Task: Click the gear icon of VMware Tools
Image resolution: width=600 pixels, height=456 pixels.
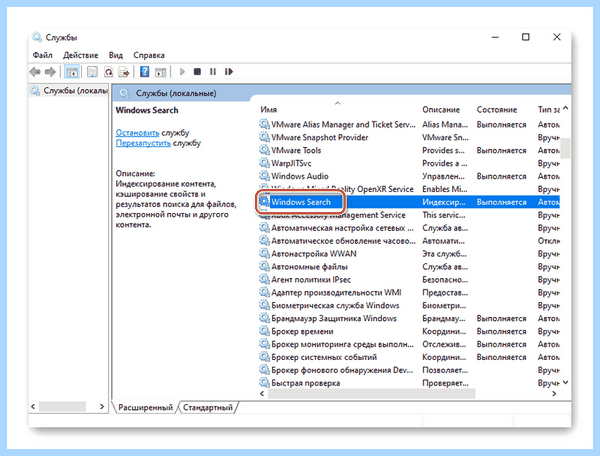Action: click(264, 150)
